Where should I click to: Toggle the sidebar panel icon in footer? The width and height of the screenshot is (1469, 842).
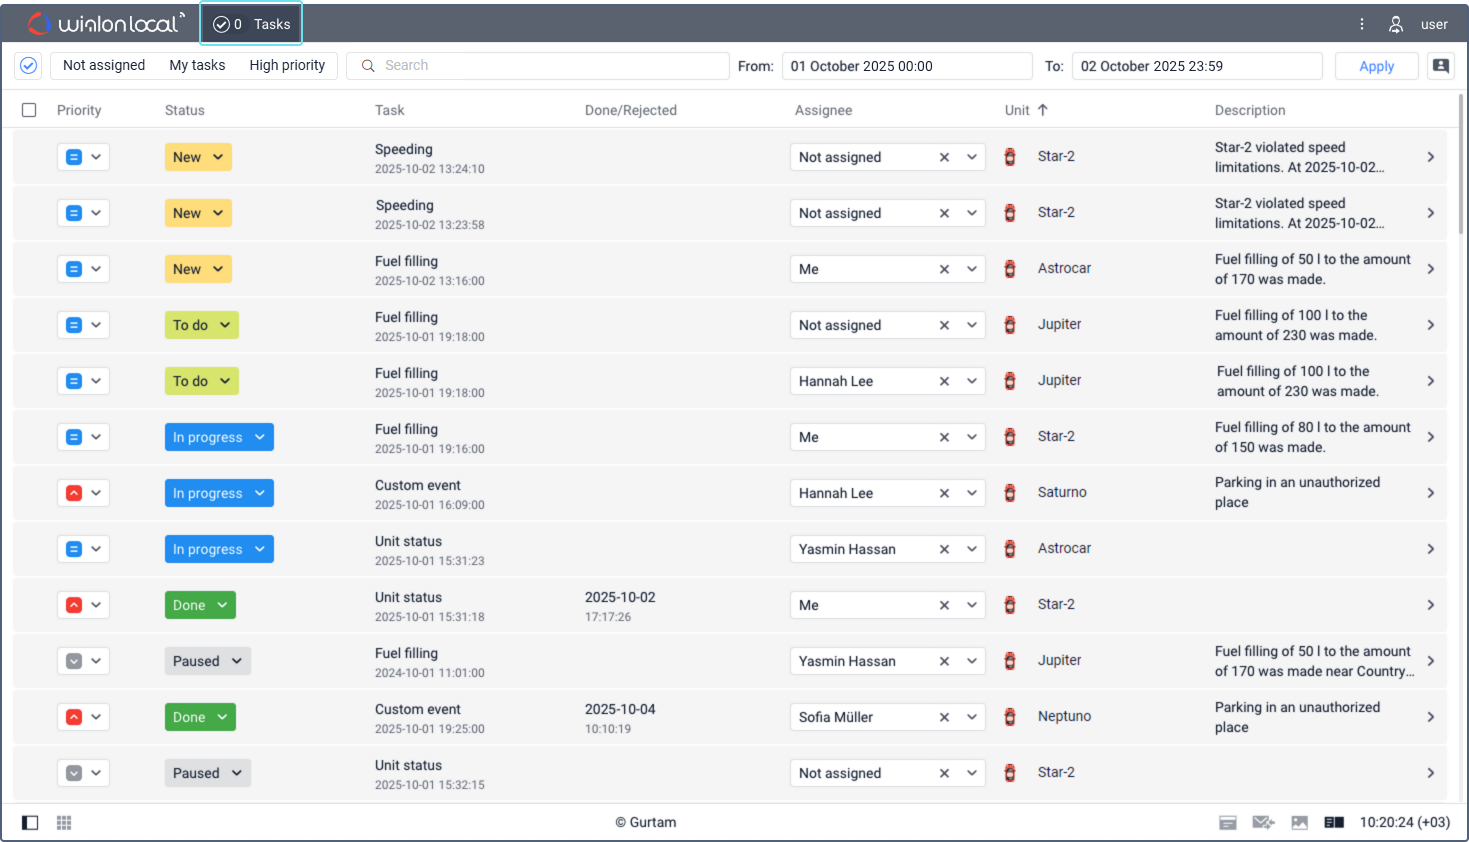[30, 822]
